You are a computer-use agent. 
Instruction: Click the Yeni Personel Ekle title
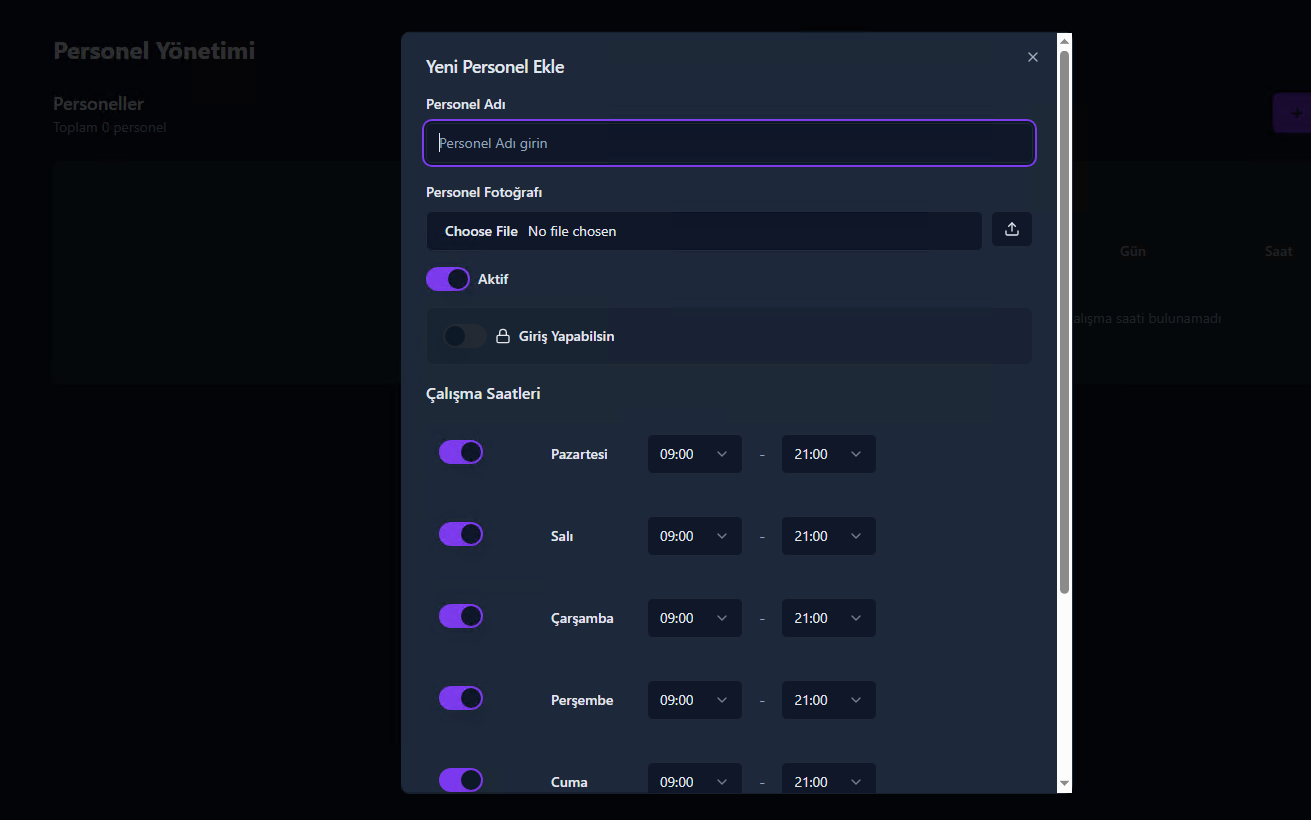pos(495,67)
